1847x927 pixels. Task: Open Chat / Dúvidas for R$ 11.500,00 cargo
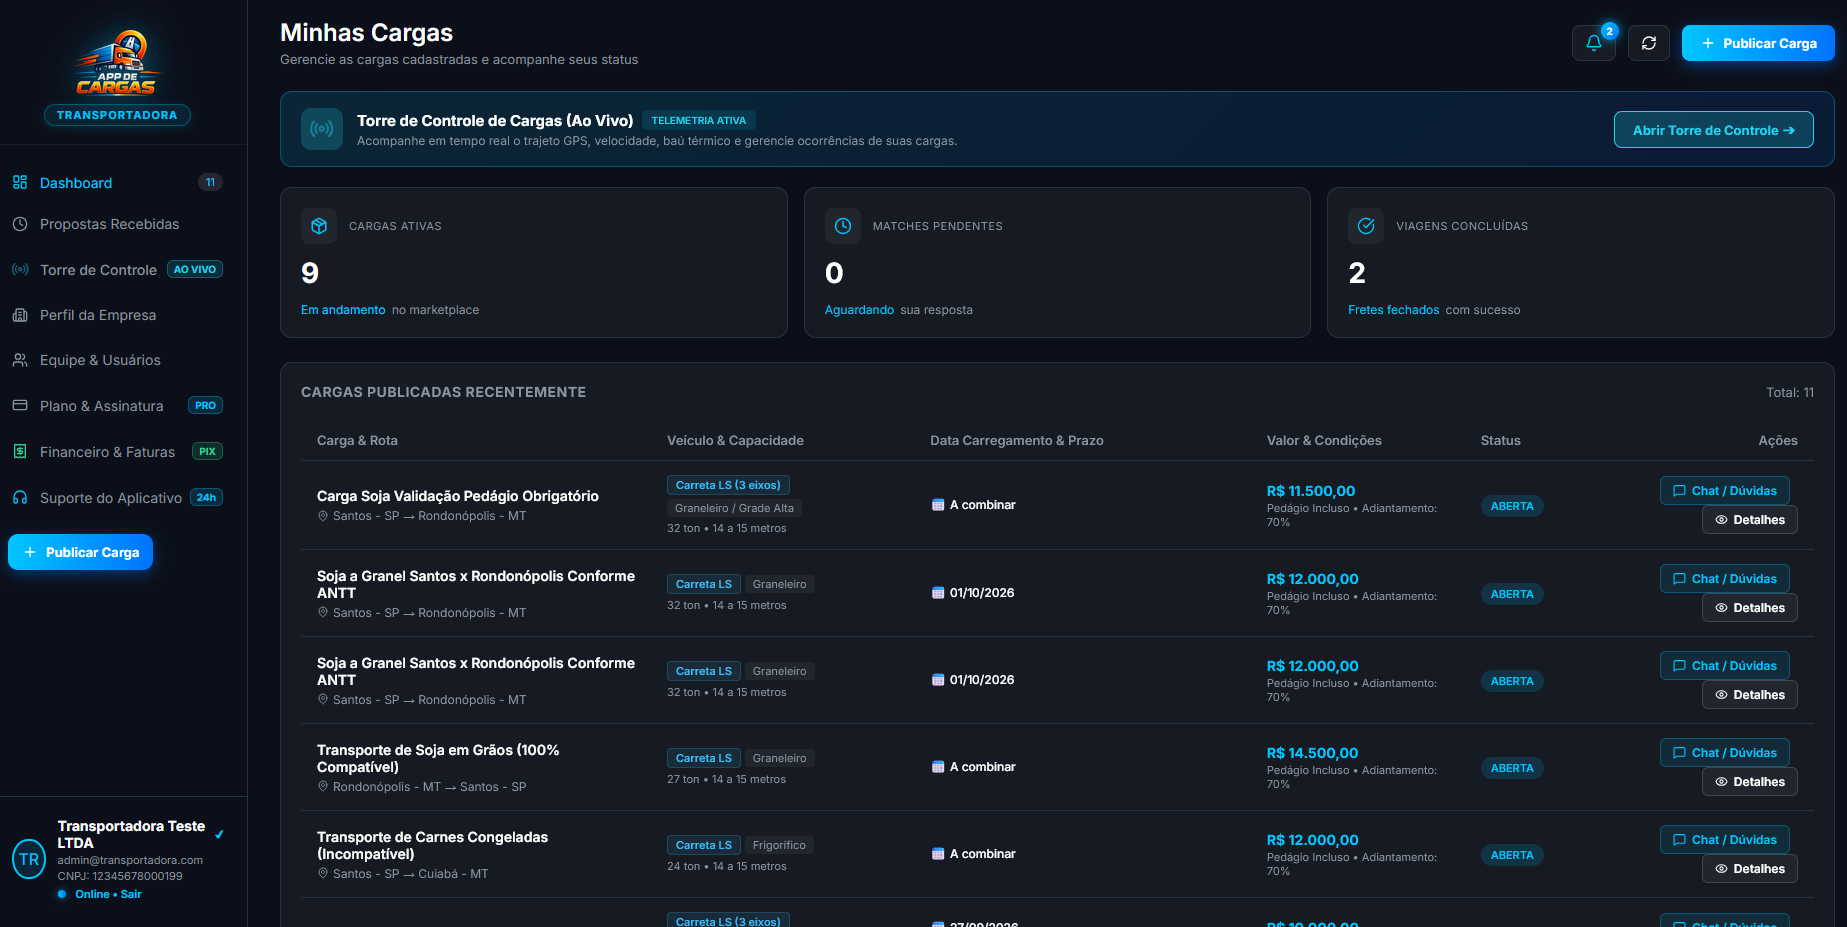coord(1724,491)
